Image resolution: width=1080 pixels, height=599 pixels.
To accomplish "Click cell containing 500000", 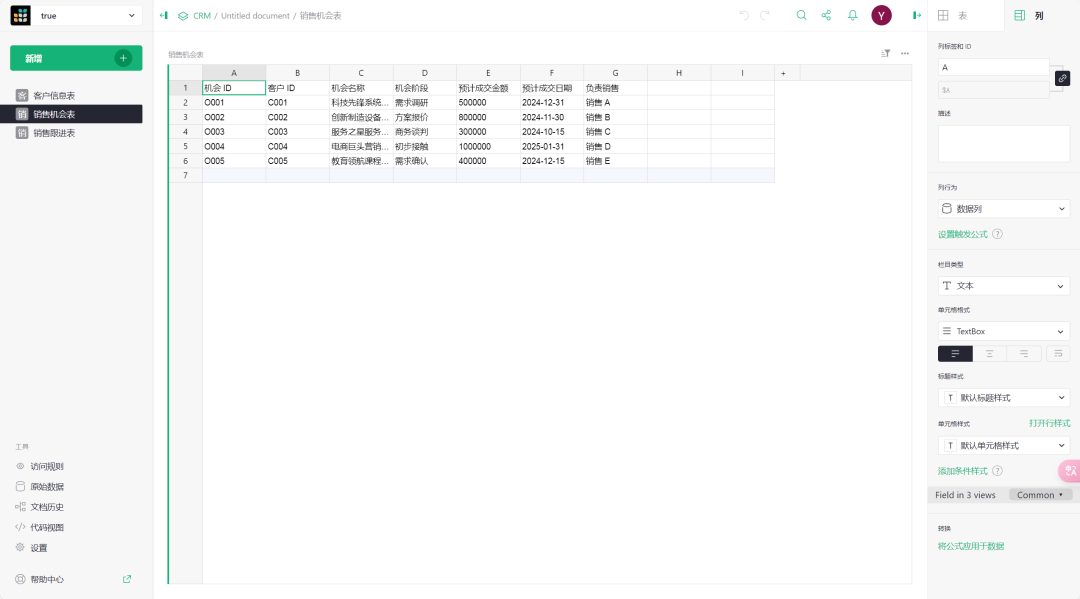I will click(x=487, y=102).
